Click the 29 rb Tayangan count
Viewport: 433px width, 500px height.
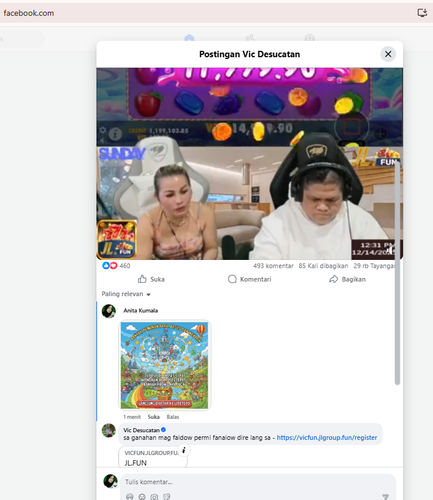point(374,266)
